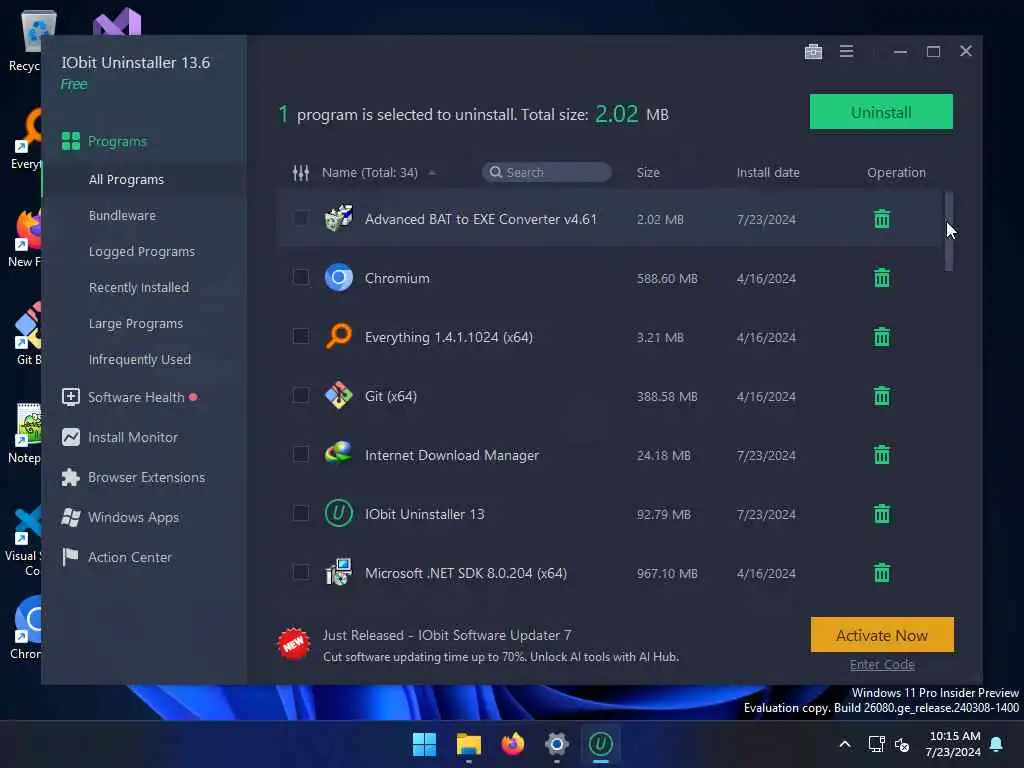Click the Internet Download Manager program icon
The height and width of the screenshot is (768, 1024).
tap(338, 454)
